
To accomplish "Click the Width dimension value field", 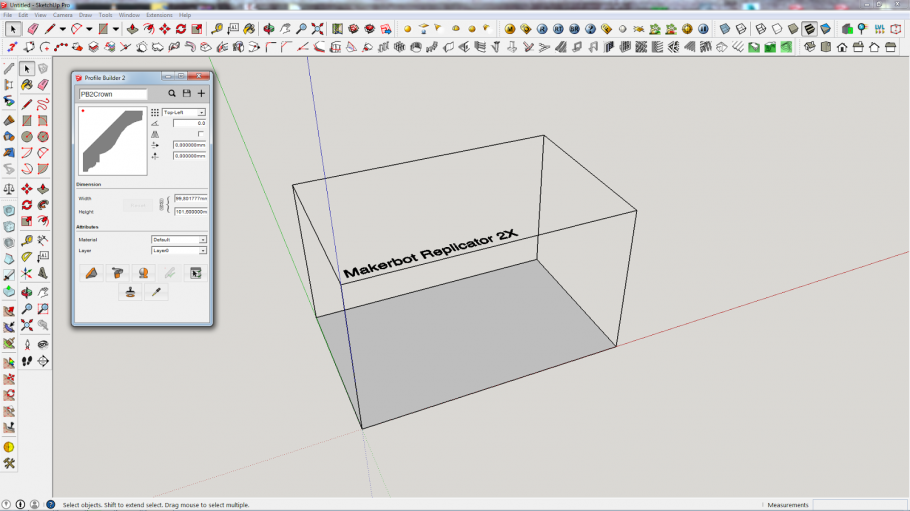I will 190,199.
